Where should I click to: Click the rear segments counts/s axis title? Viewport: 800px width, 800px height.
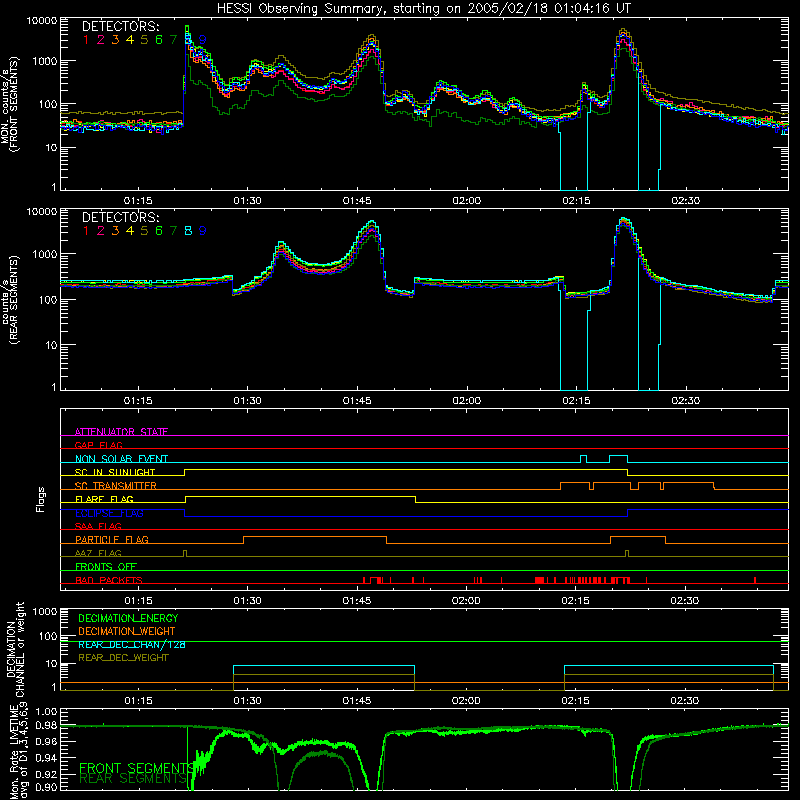[x=9, y=300]
